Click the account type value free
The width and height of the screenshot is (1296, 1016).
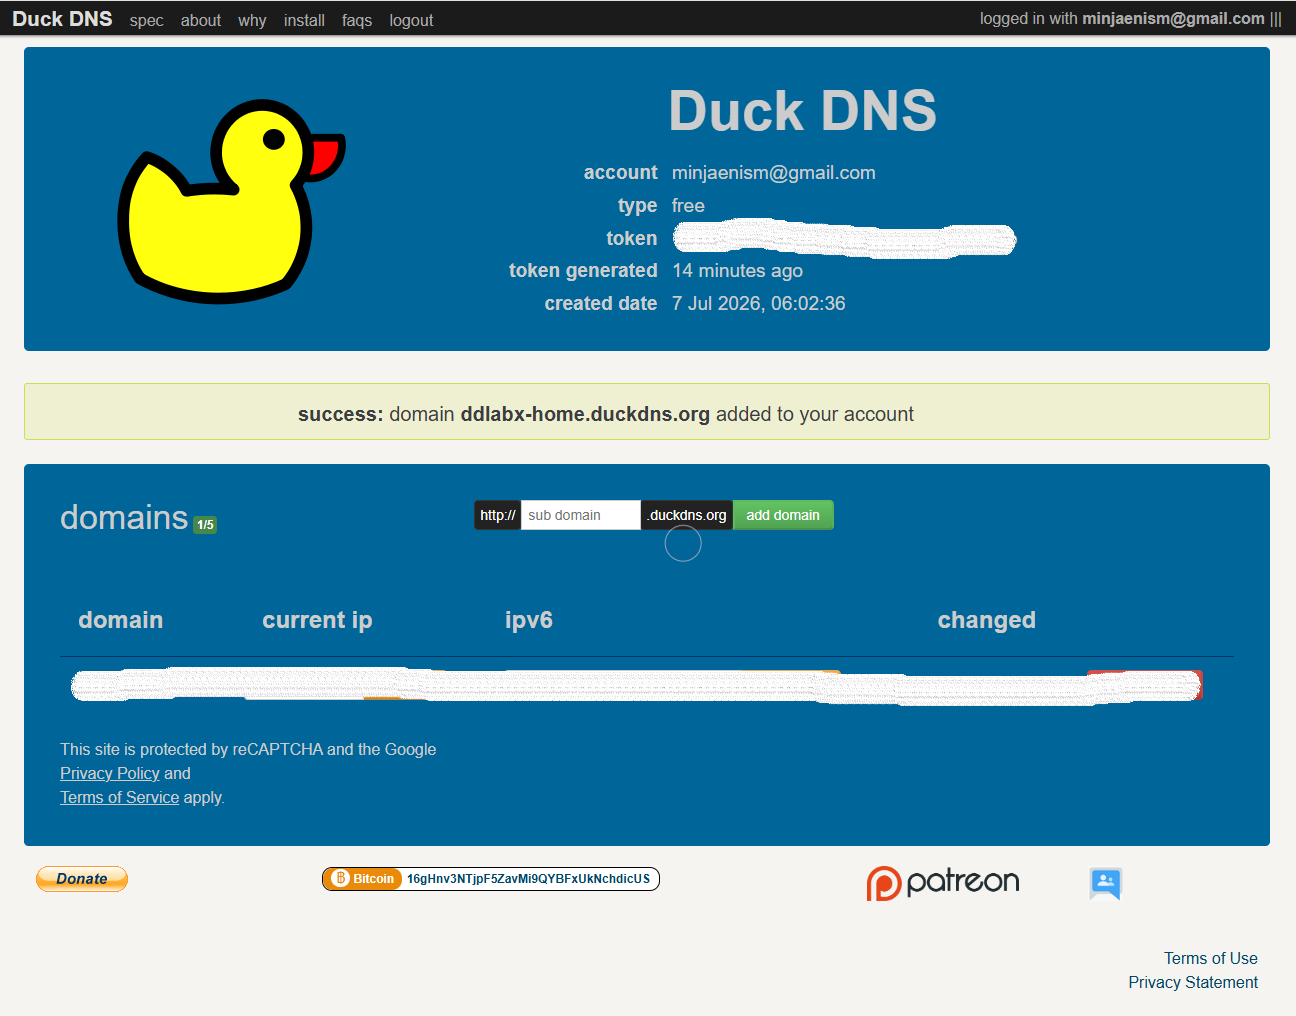click(688, 206)
